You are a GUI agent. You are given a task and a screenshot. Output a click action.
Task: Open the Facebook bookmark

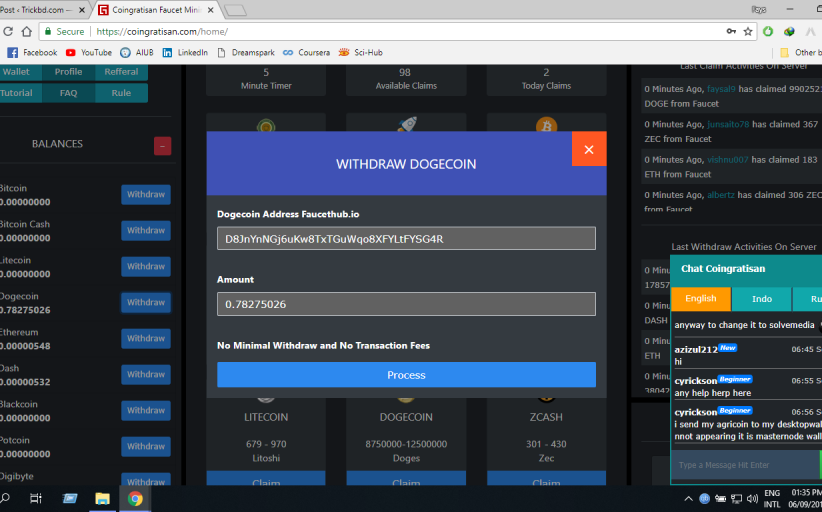33,52
